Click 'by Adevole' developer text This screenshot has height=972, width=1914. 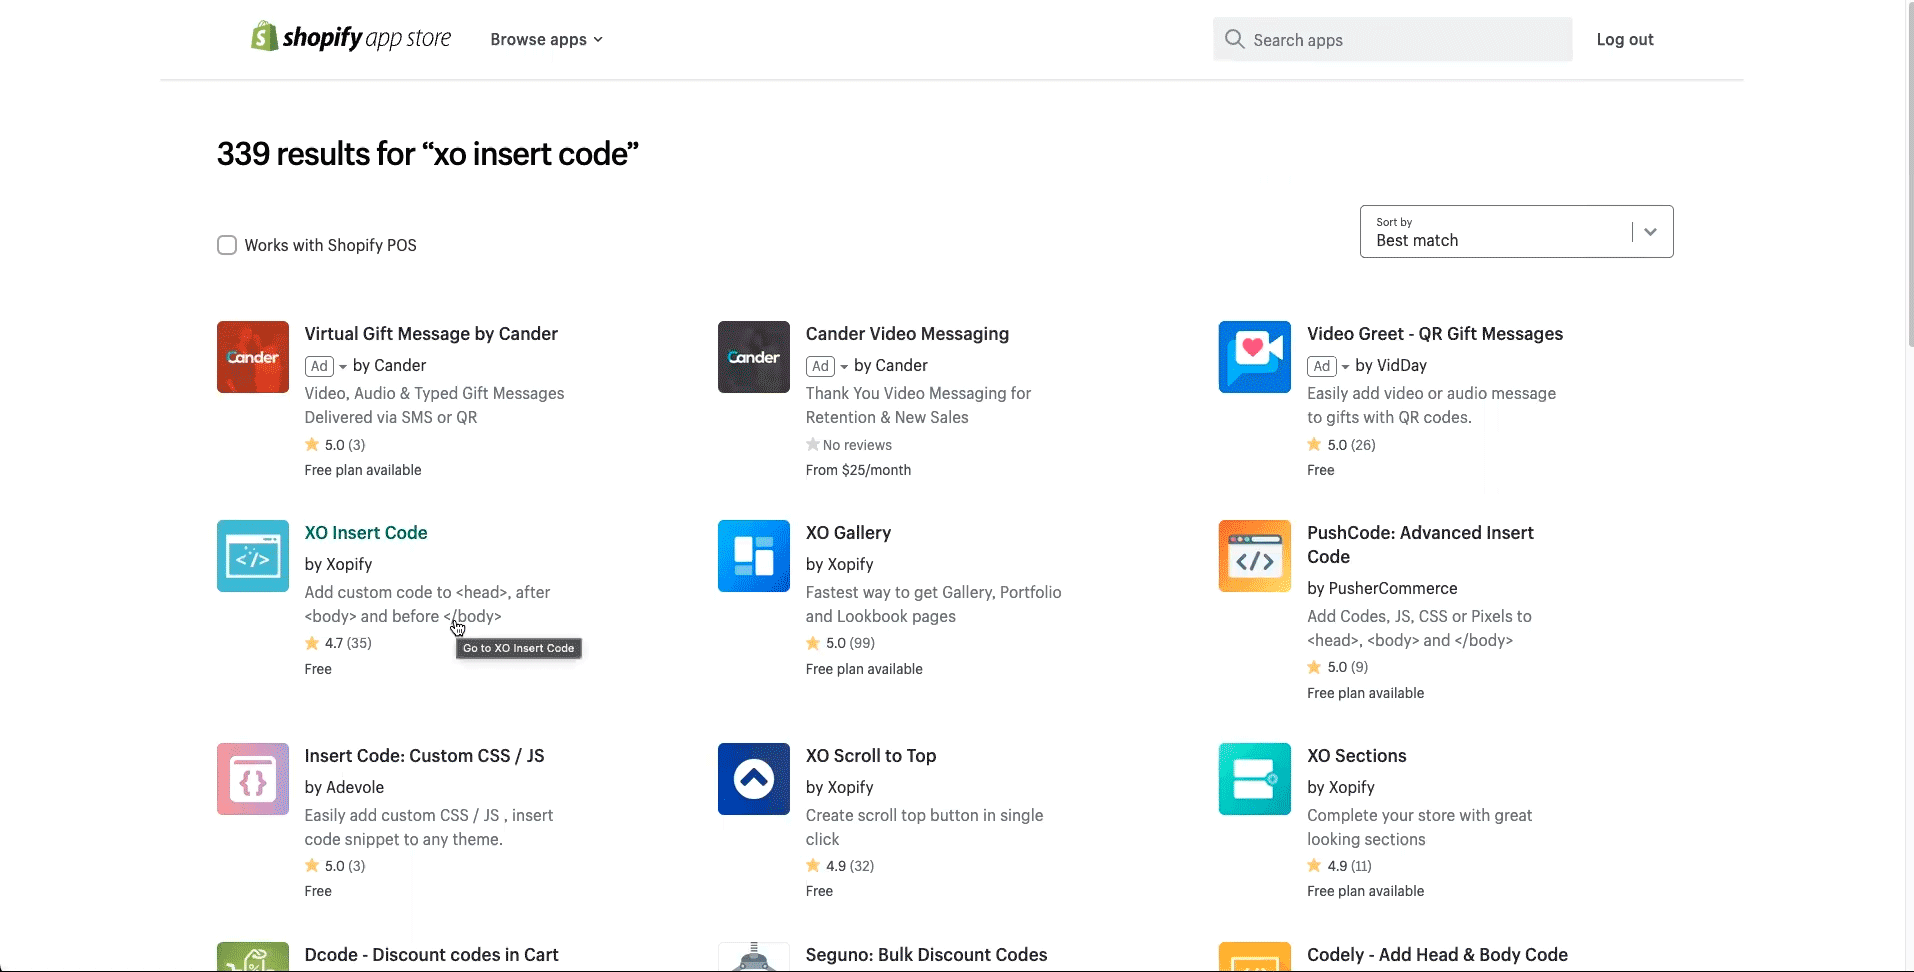pyautogui.click(x=344, y=787)
